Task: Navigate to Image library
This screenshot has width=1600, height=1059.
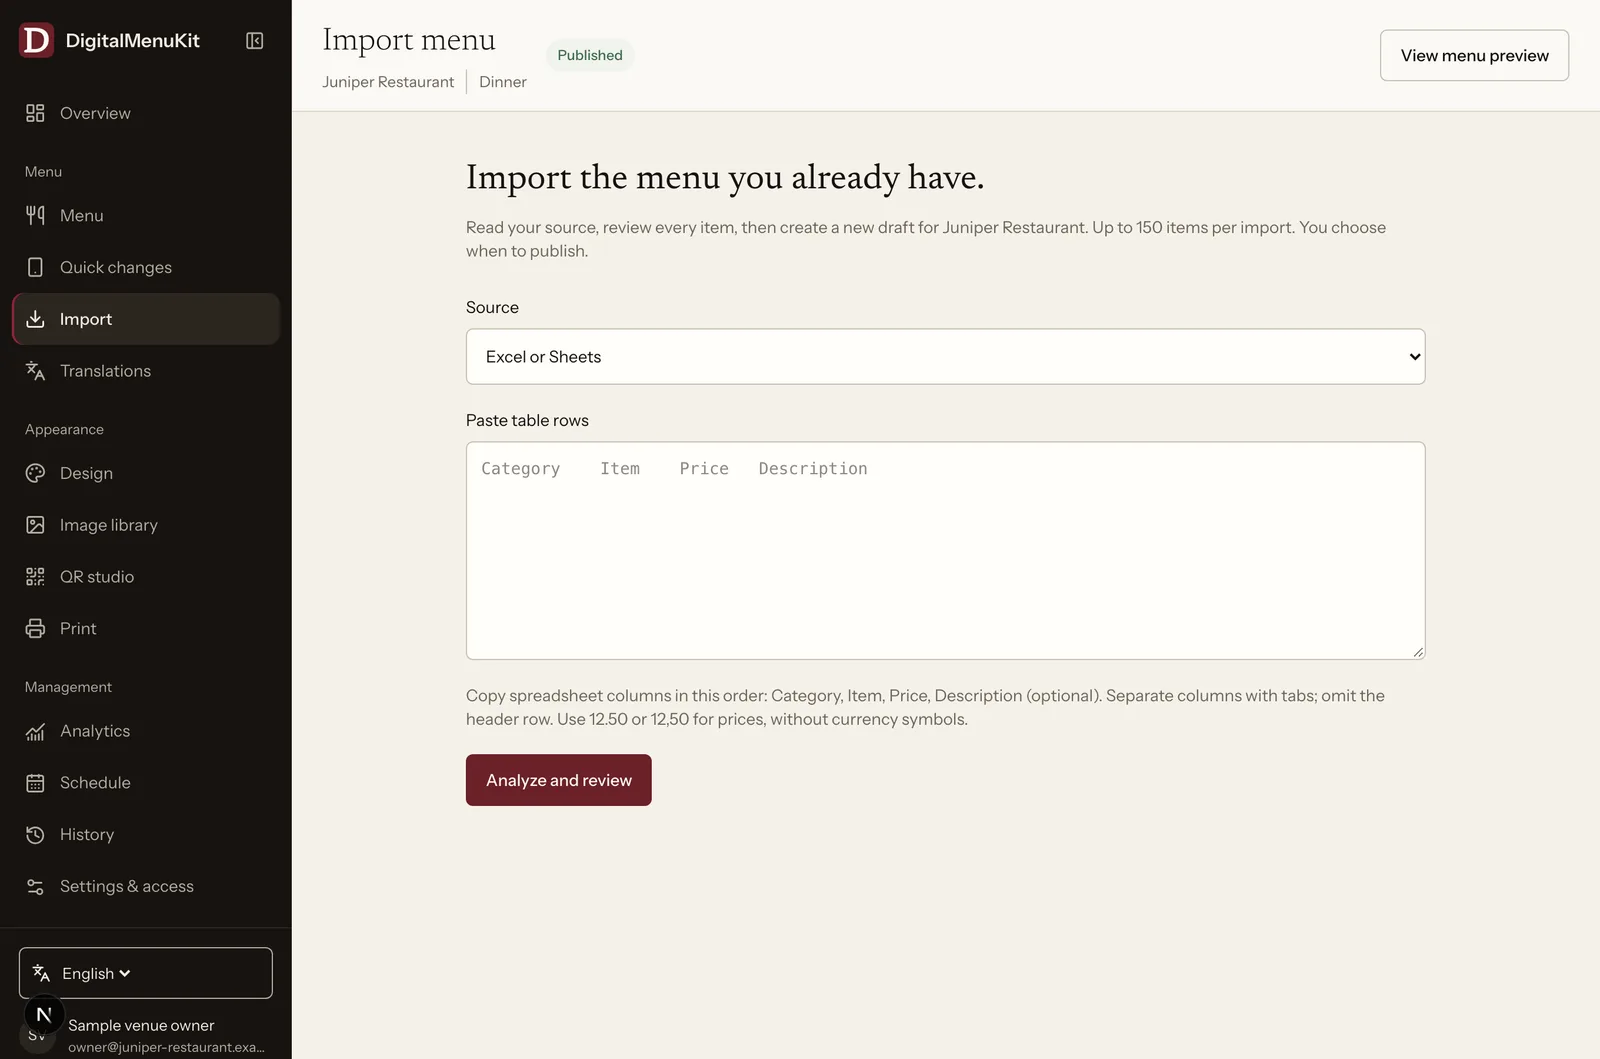Action: (x=146, y=525)
